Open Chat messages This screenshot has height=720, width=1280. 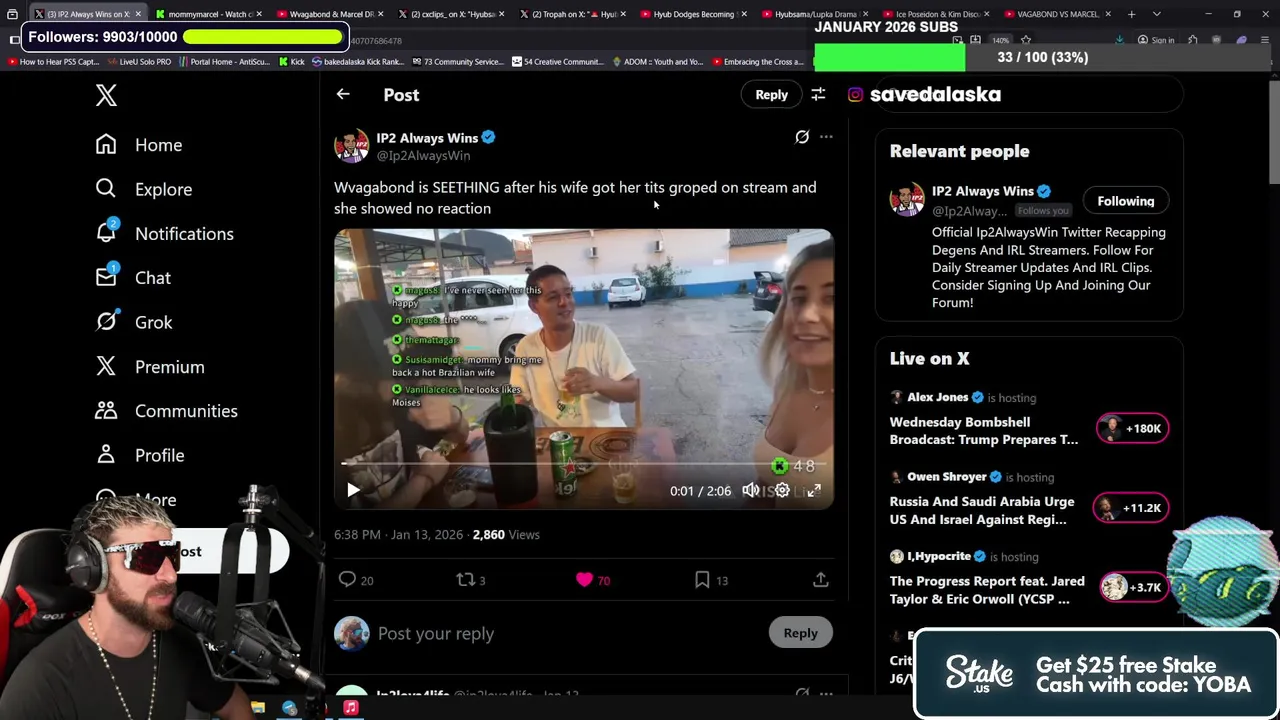point(133,278)
